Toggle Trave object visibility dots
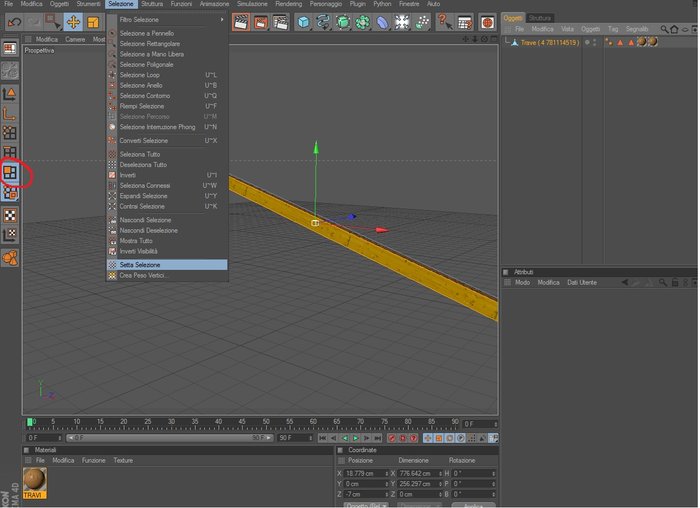The image size is (700, 508). (595, 42)
